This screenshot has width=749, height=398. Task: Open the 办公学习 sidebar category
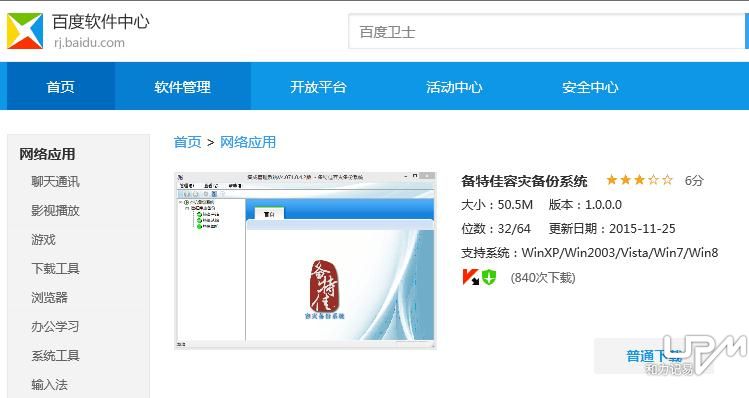(55, 326)
